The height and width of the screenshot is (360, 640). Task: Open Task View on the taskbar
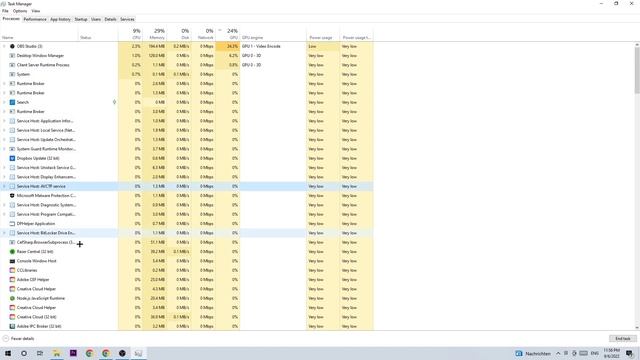coord(40,353)
